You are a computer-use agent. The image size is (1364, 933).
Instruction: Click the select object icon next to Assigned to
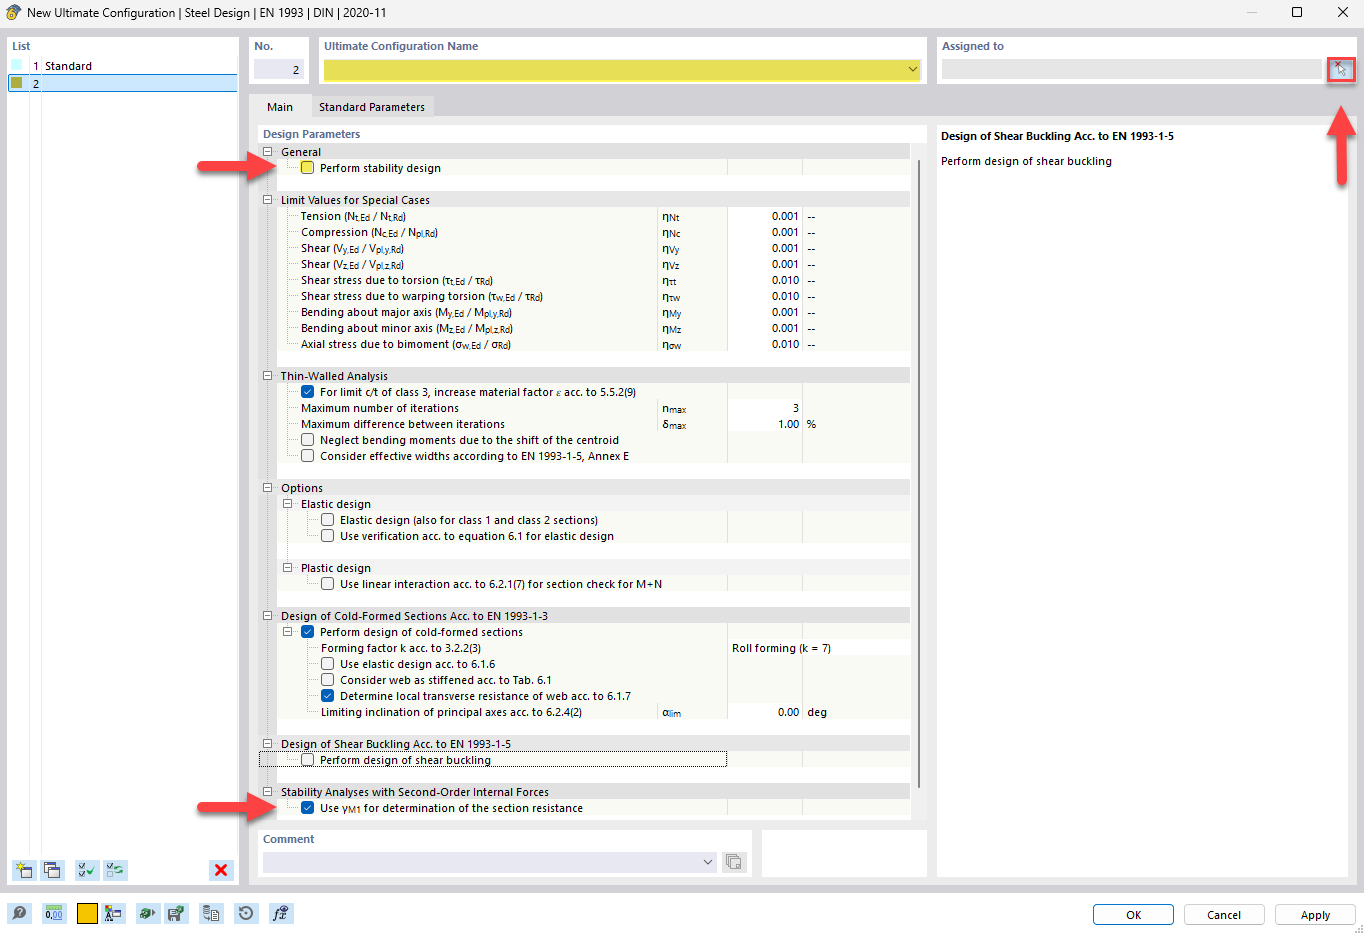[1340, 69]
